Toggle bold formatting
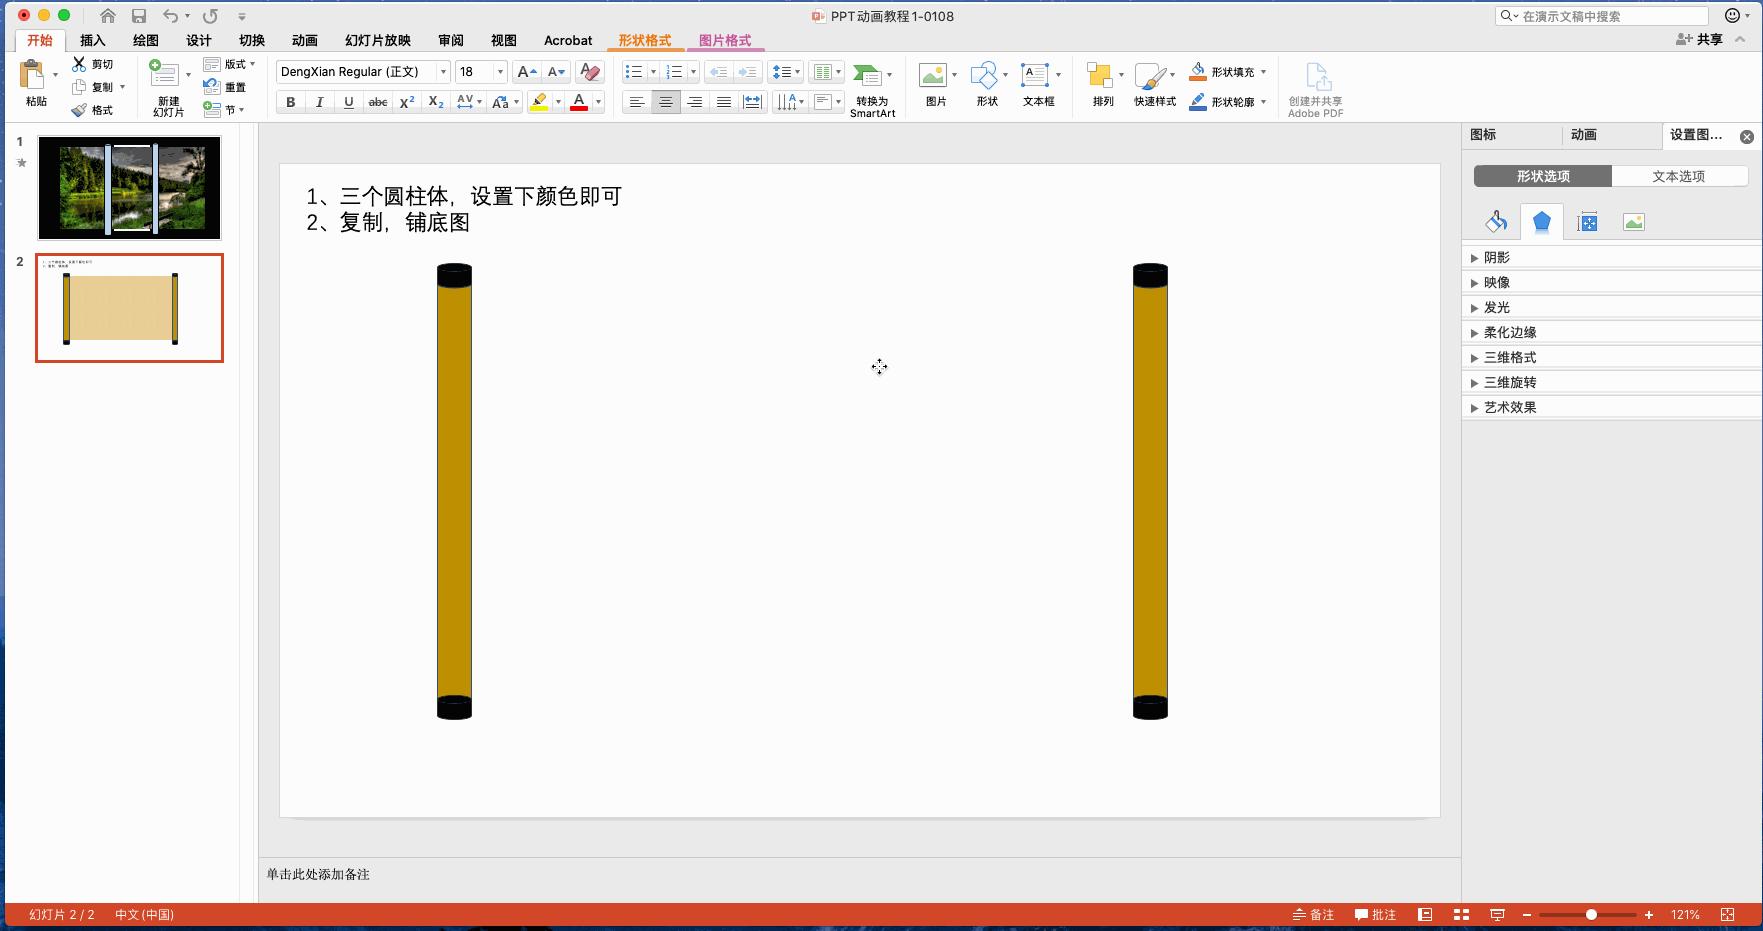This screenshot has height=931, width=1763. point(290,101)
